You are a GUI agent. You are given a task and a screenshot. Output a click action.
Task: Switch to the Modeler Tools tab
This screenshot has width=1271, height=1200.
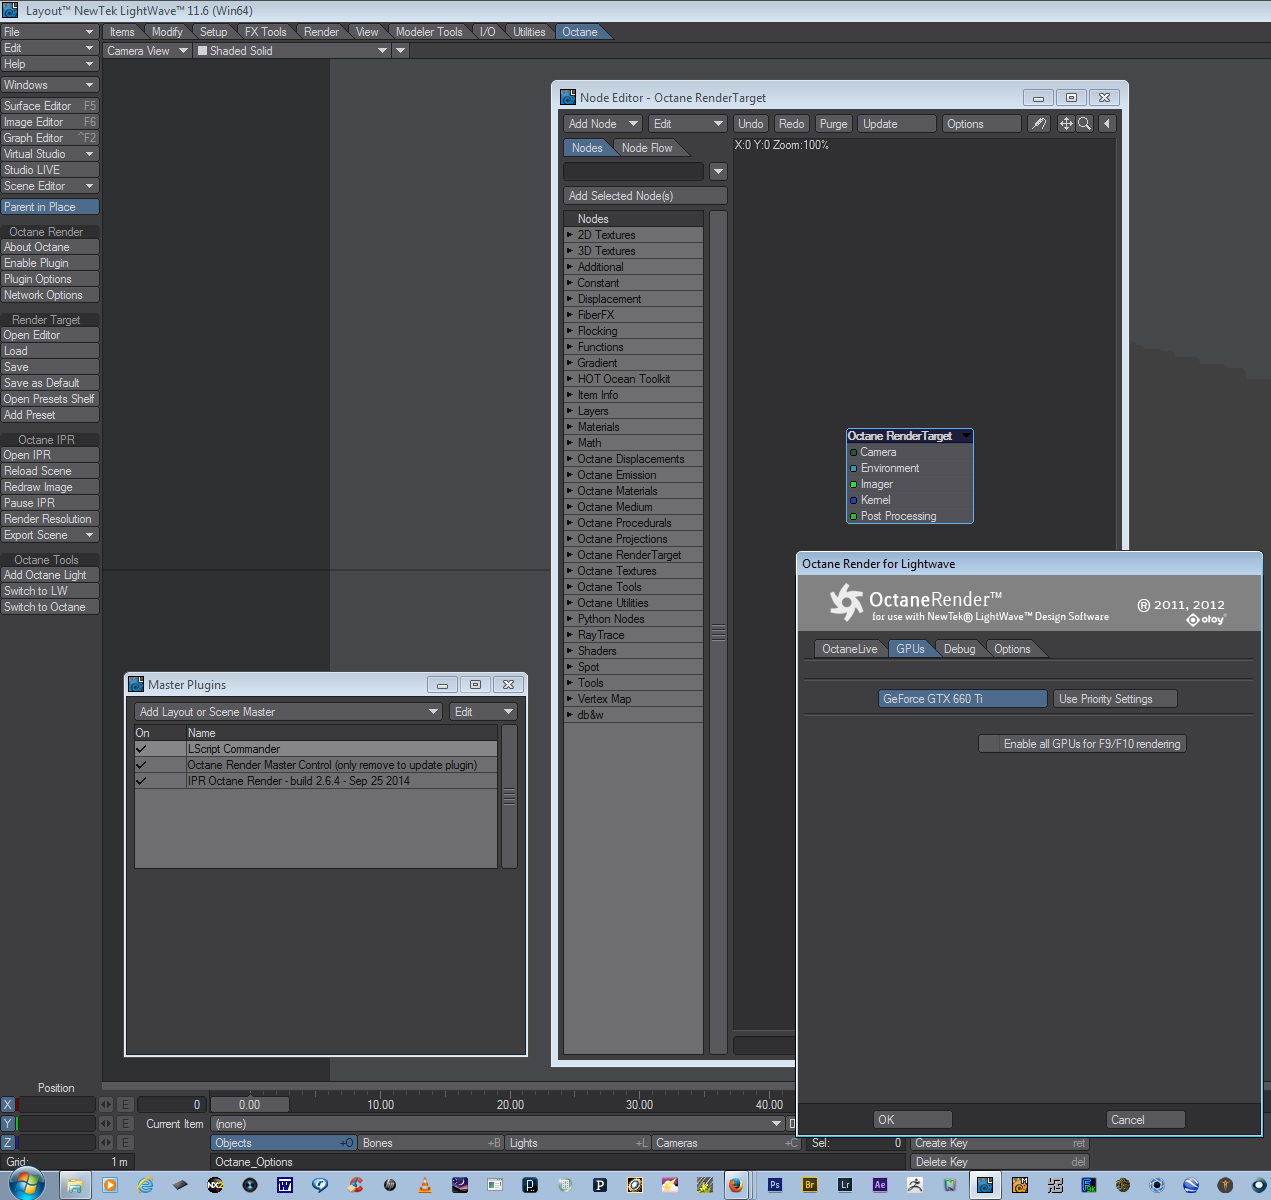(x=429, y=32)
